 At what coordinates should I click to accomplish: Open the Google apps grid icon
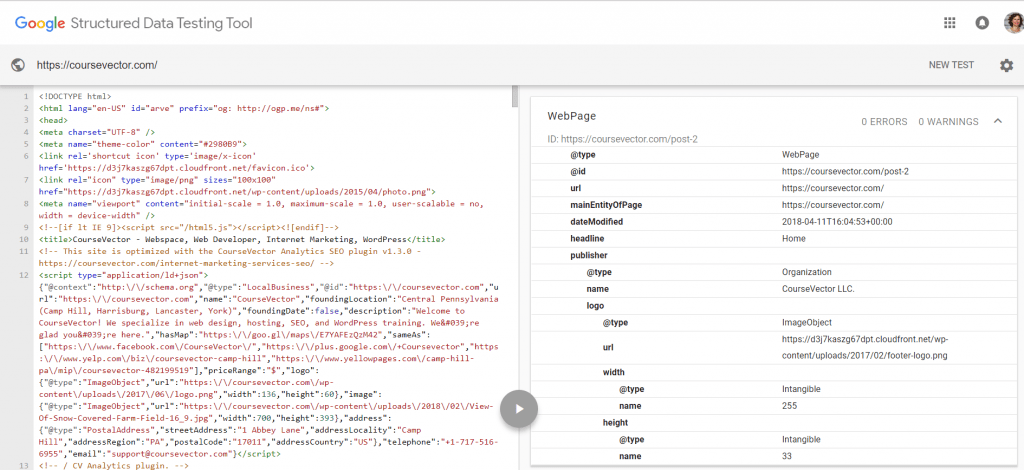tap(950, 24)
